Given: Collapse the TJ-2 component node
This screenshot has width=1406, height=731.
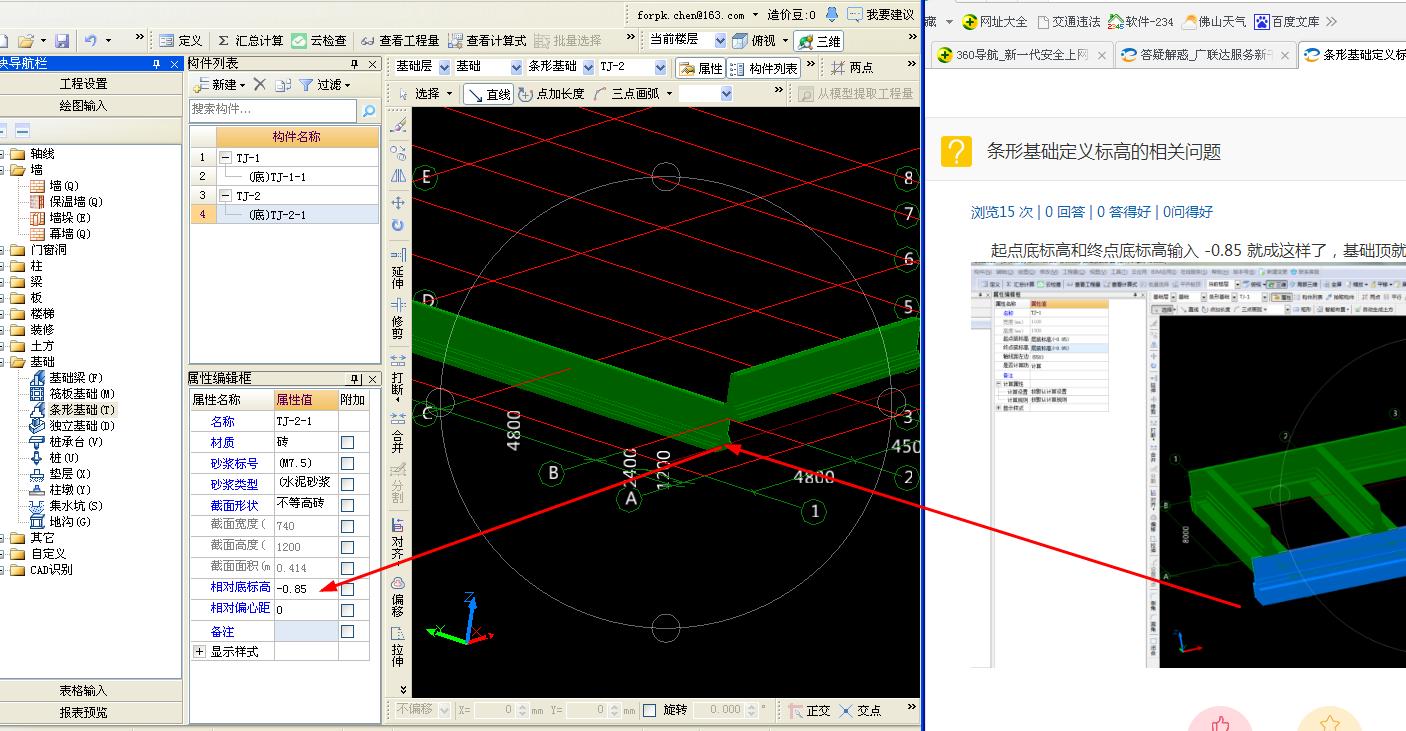Looking at the screenshot, I should 225,196.
